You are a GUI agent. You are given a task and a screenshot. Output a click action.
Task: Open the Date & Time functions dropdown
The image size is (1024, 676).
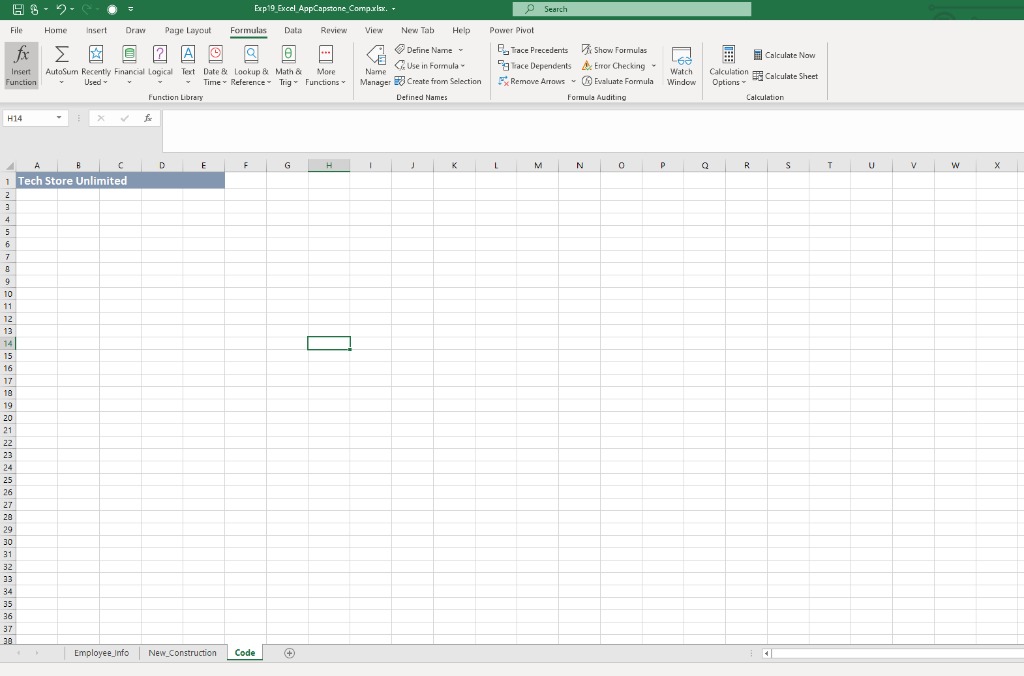[x=214, y=63]
